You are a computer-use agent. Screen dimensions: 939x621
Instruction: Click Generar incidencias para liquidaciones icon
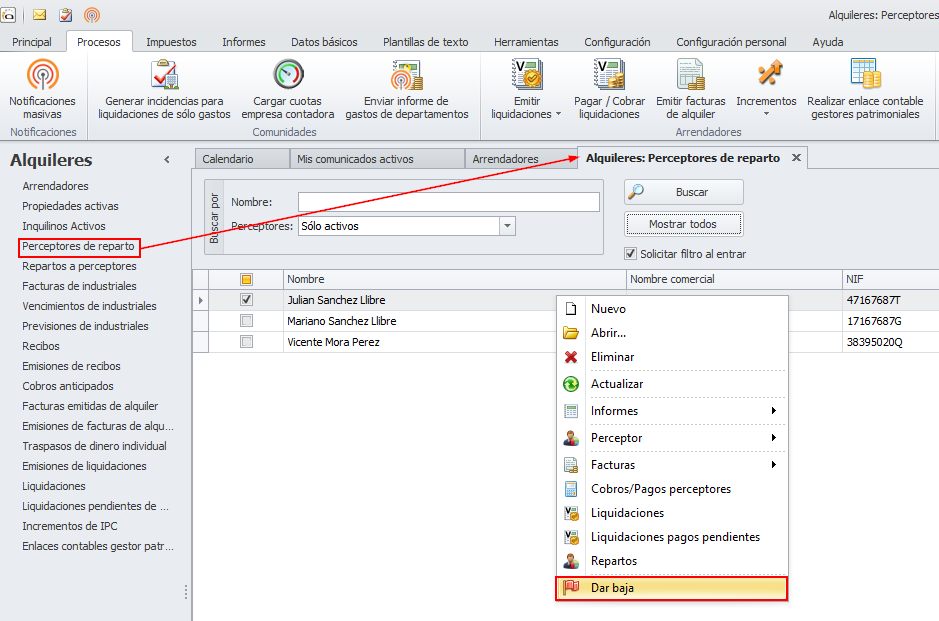click(x=164, y=76)
